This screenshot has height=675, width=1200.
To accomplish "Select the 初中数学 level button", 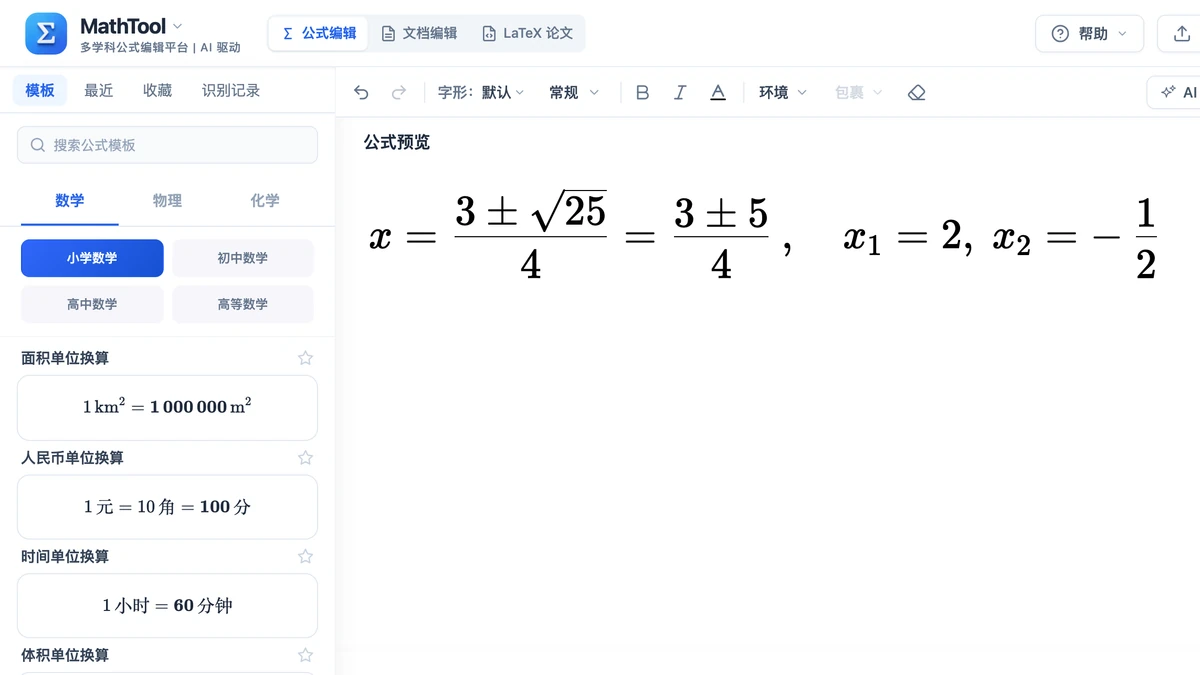I will click(x=243, y=258).
